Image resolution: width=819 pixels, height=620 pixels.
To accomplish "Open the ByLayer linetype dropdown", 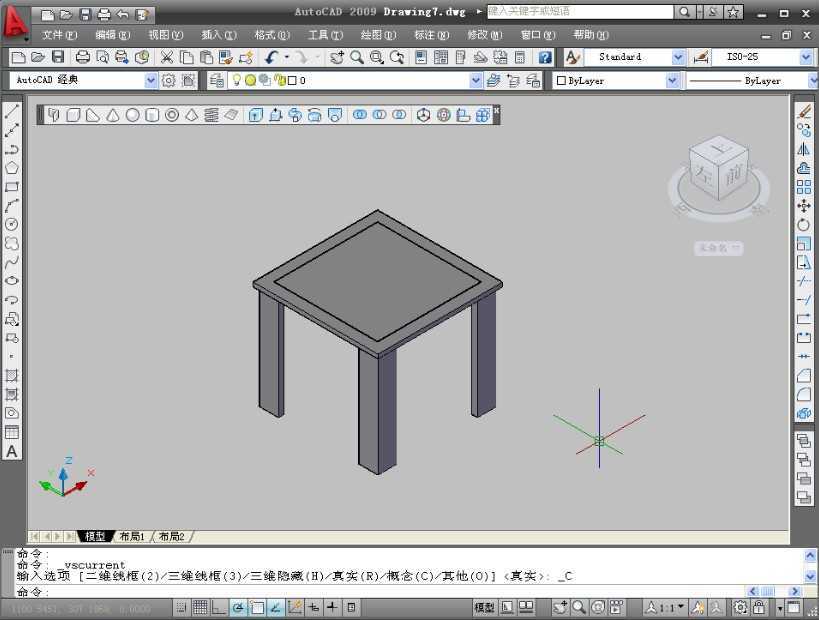I will click(x=814, y=80).
